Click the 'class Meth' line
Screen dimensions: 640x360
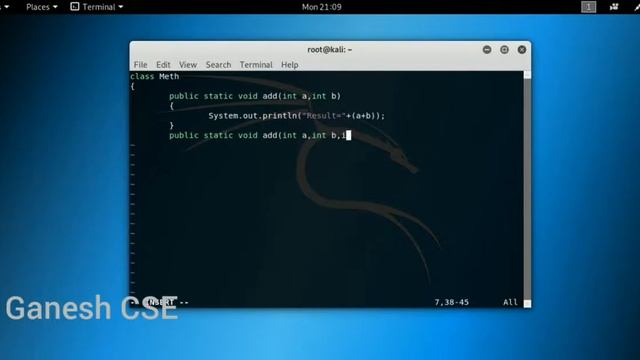click(x=155, y=76)
